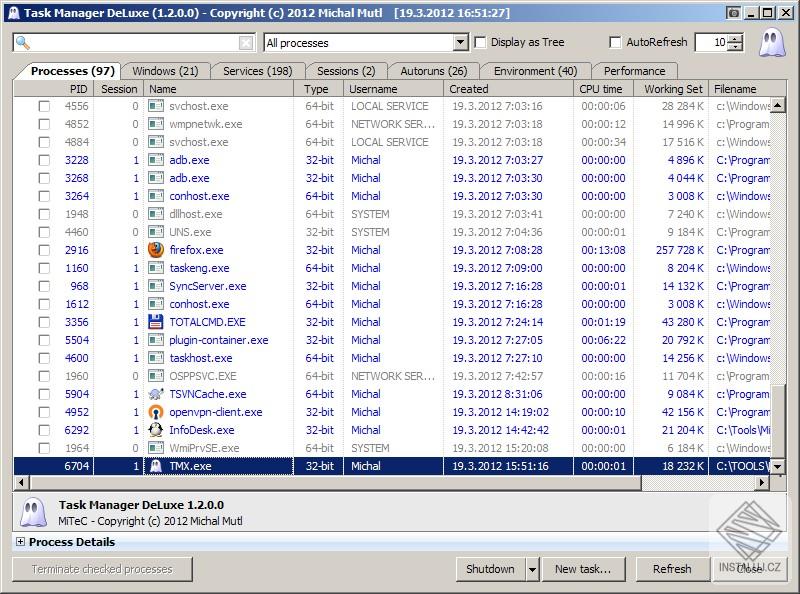Click the New task button
Image resolution: width=800 pixels, height=594 pixels.
pos(584,569)
